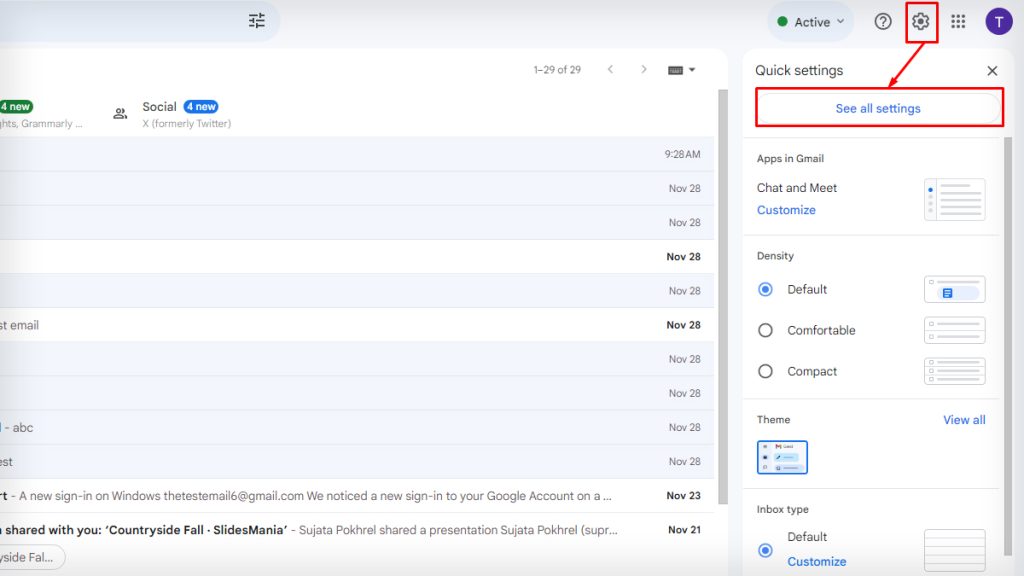Go to newer emails with left pagination arrow
The image size is (1024, 576).
click(x=611, y=69)
